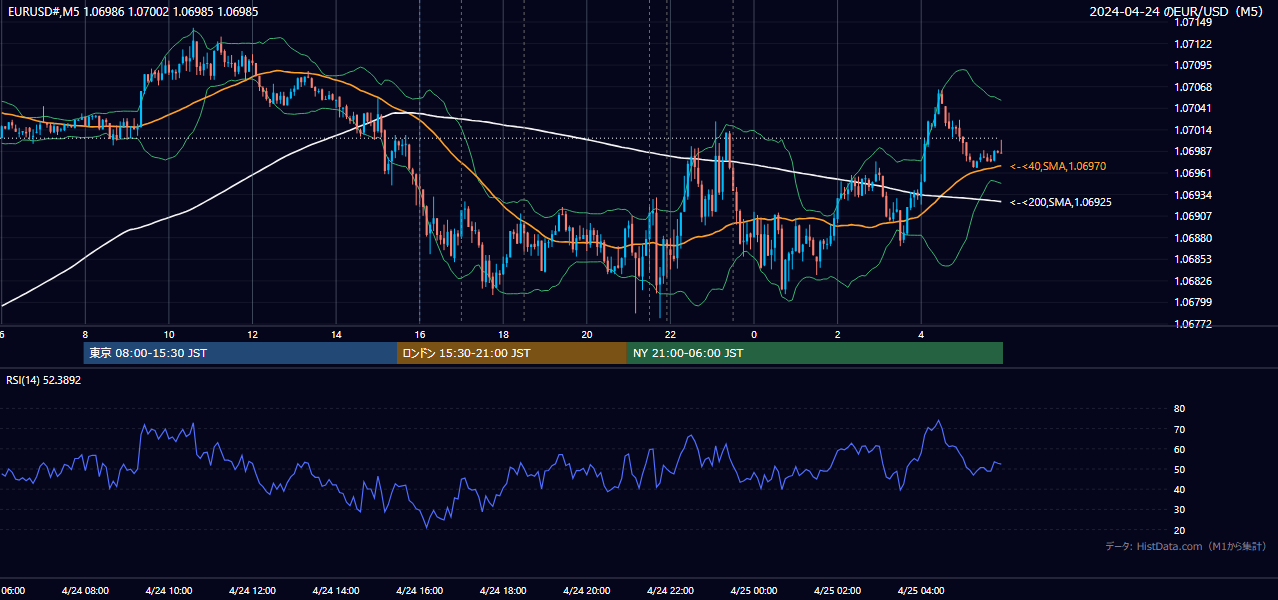Click hour tick 10 below the price chart
The image size is (1278, 600).
(169, 334)
